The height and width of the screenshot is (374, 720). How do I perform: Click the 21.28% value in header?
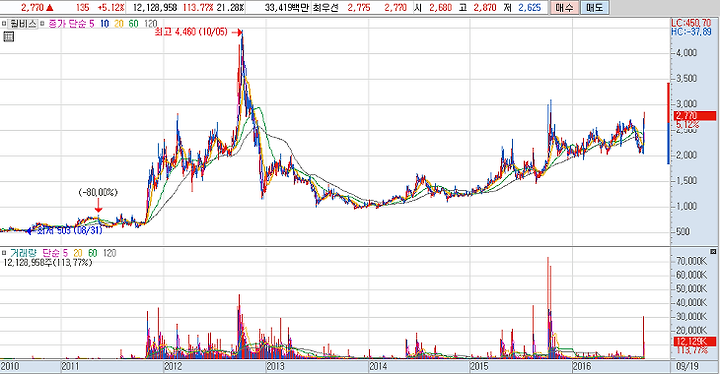[230, 7]
